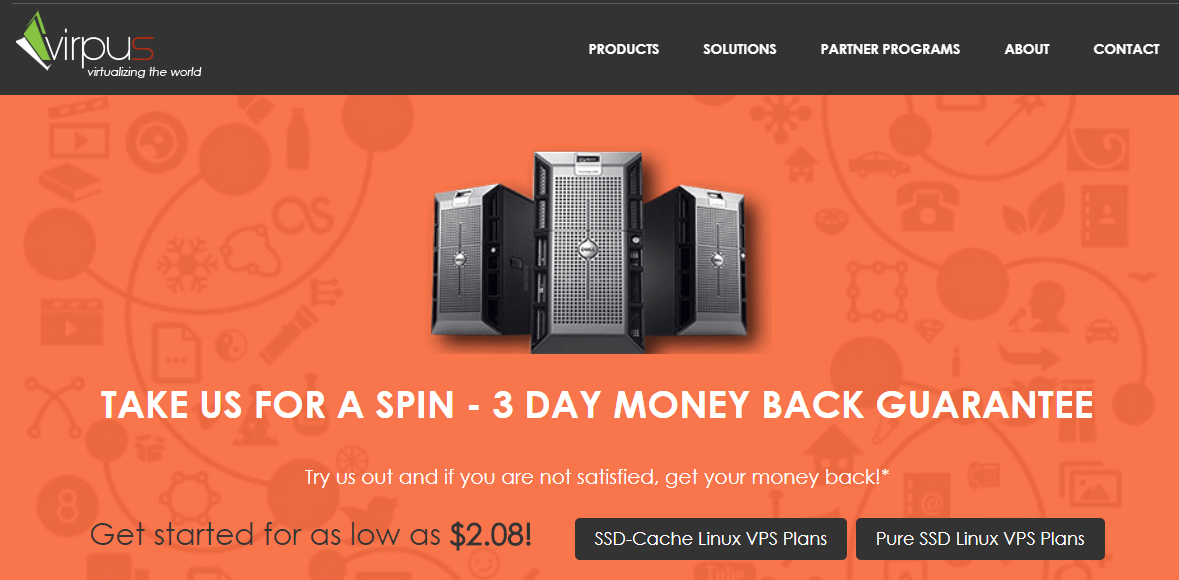Click SSD-Cache Linux VPS Plans button
This screenshot has width=1179, height=580.
pos(711,539)
